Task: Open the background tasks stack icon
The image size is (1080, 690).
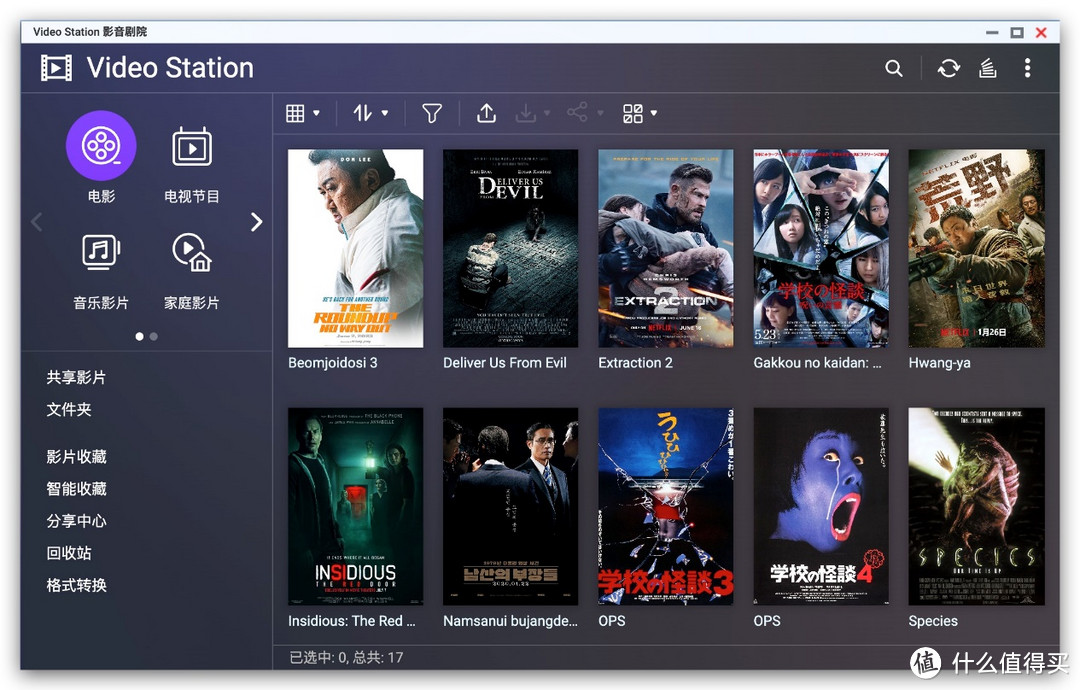Action: (x=988, y=68)
